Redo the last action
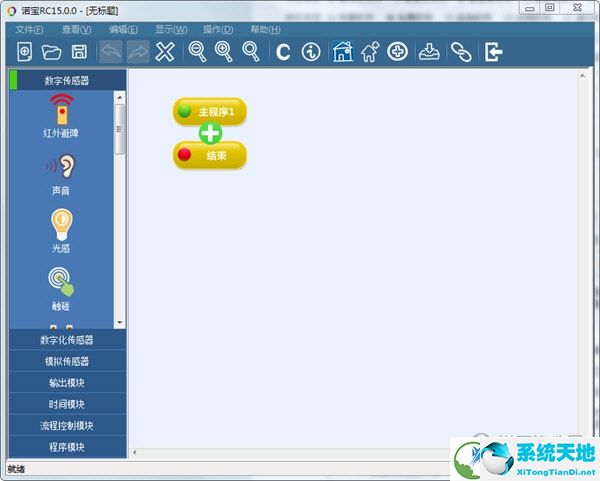The height and width of the screenshot is (481, 600). pos(138,52)
